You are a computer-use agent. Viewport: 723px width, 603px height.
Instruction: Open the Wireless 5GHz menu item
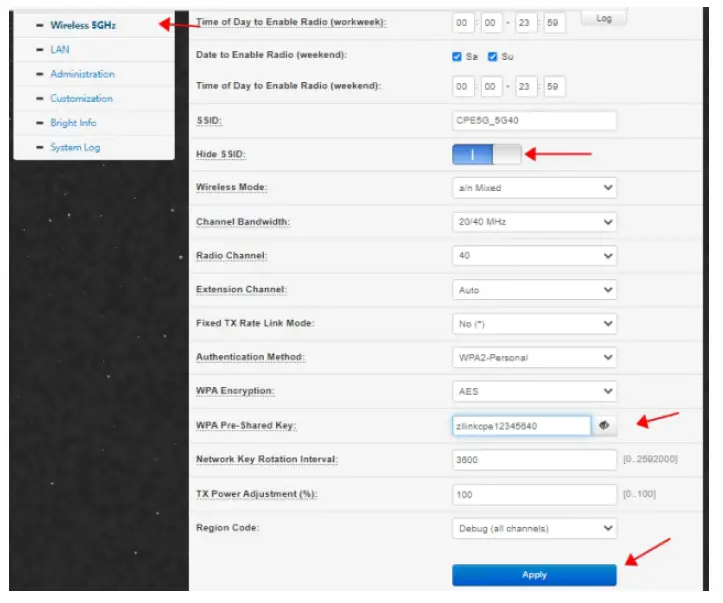click(x=83, y=25)
